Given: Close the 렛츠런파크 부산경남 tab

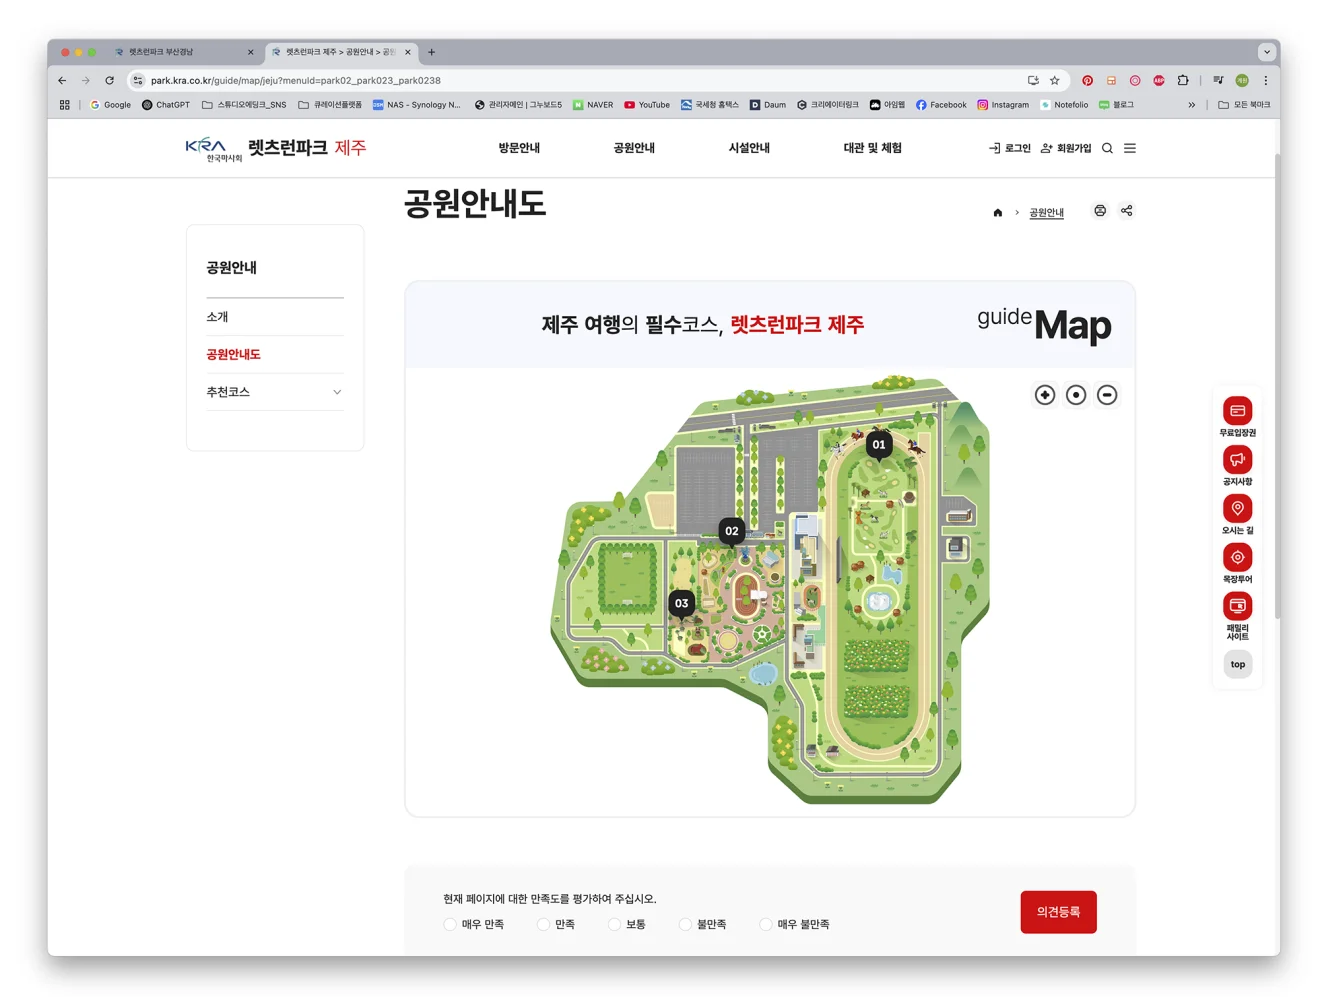Looking at the screenshot, I should pyautogui.click(x=250, y=52).
